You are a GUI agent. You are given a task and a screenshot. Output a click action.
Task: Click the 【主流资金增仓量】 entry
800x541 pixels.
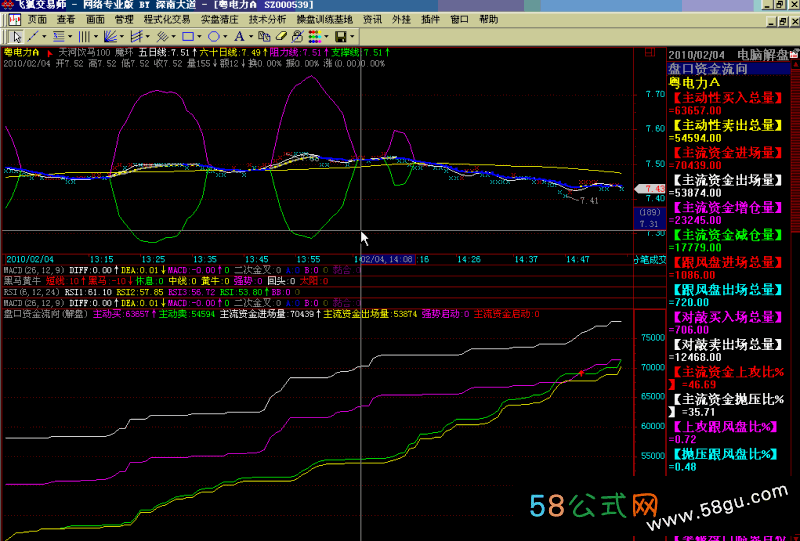click(x=727, y=208)
